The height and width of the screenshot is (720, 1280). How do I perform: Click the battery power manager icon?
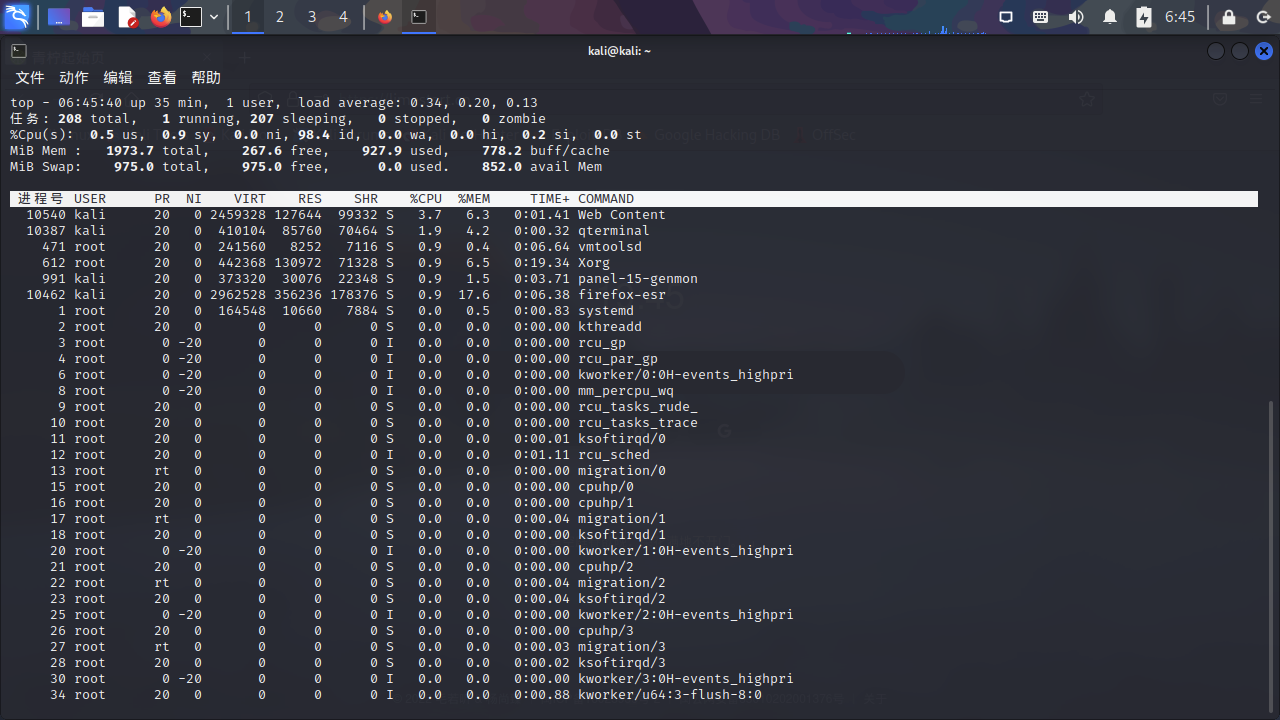click(x=1144, y=17)
